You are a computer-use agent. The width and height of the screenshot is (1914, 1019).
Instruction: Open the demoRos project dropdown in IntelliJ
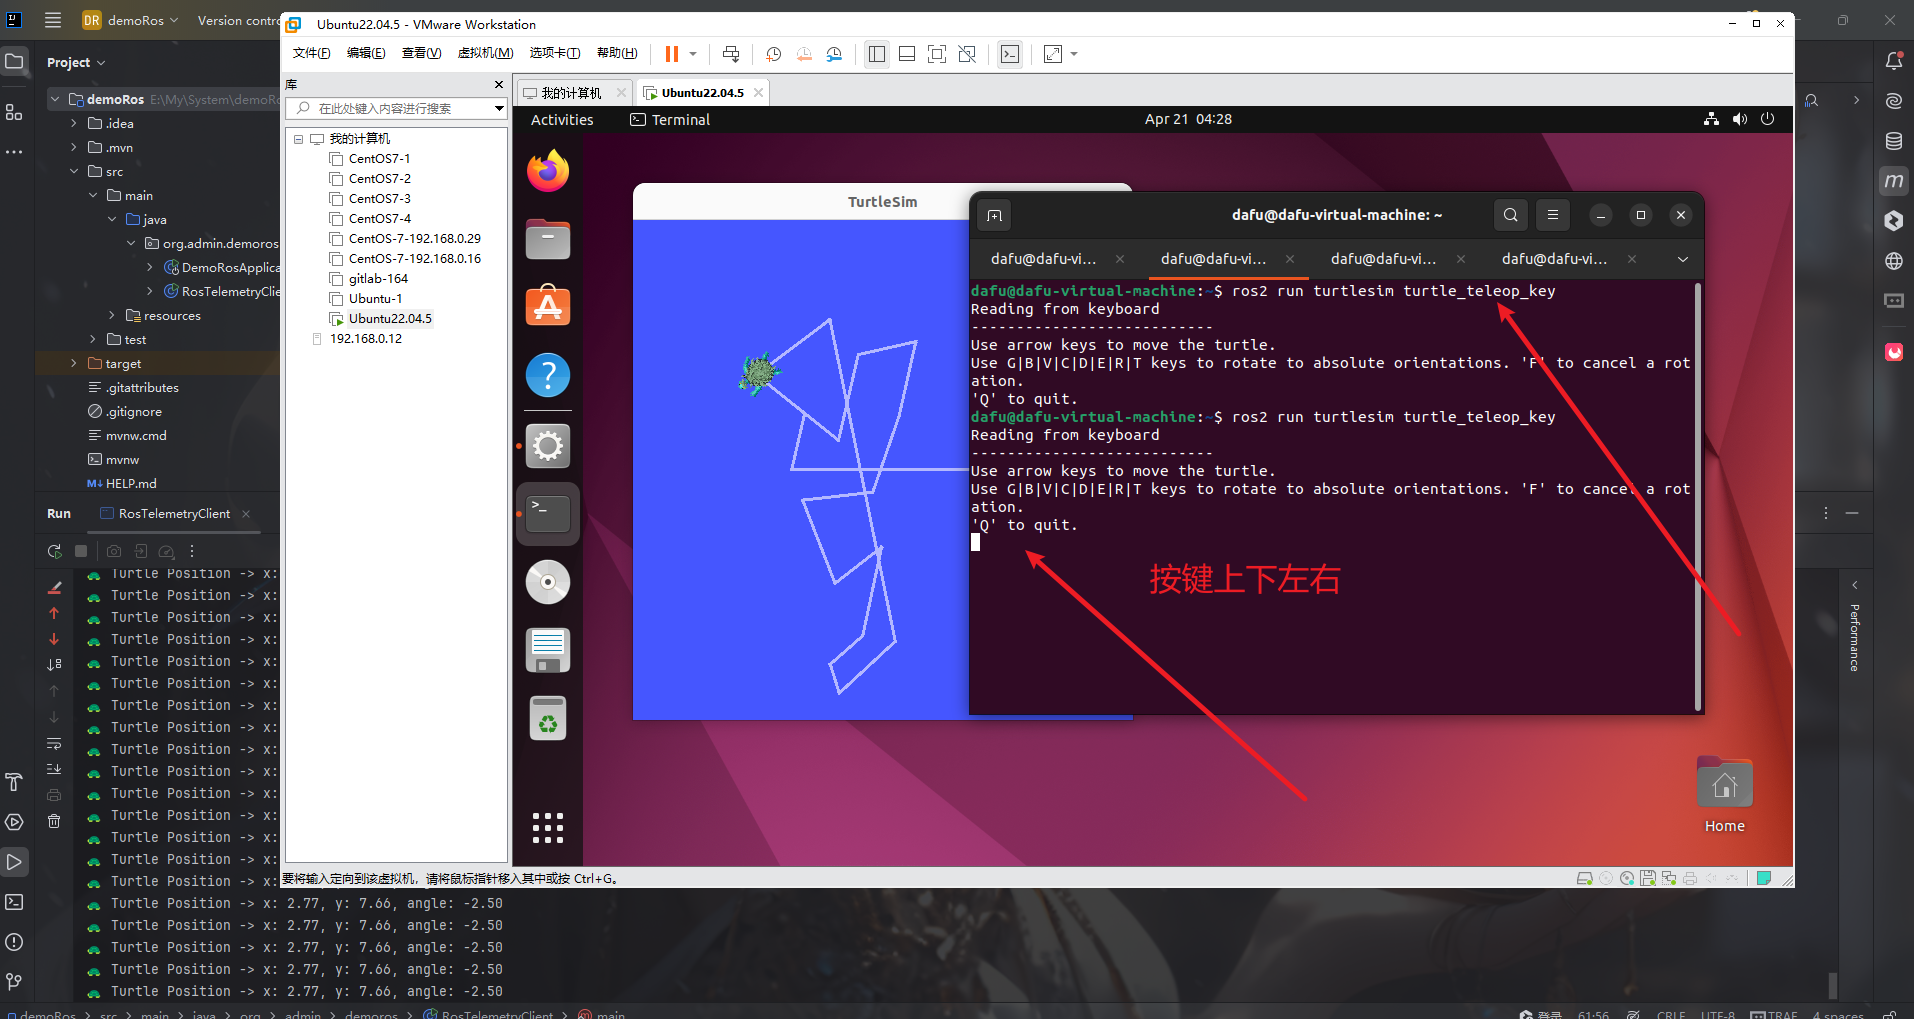(130, 20)
